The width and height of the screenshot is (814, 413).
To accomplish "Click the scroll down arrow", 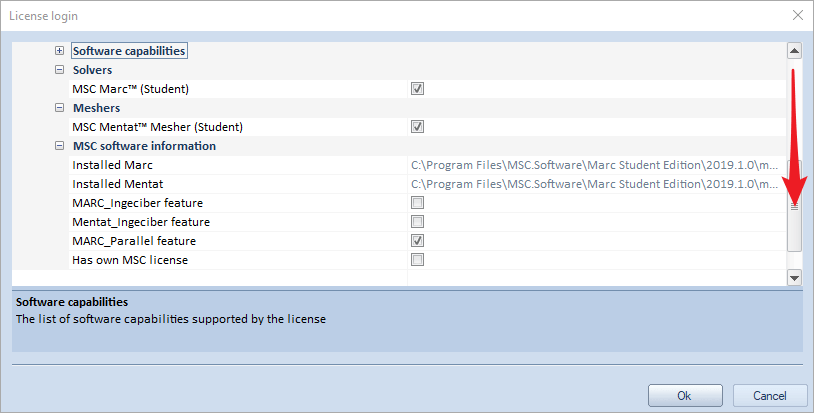I will coord(794,278).
